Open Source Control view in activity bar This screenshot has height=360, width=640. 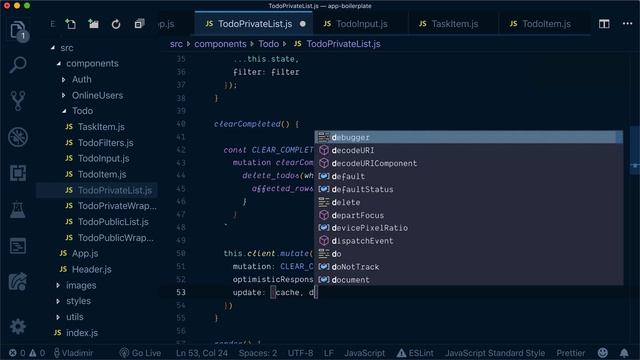coord(18,100)
